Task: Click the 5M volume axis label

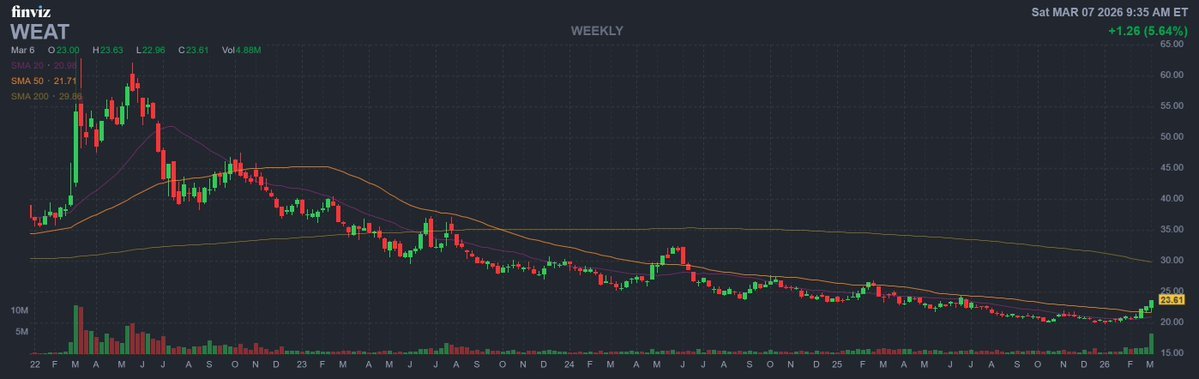Action: click(22, 332)
